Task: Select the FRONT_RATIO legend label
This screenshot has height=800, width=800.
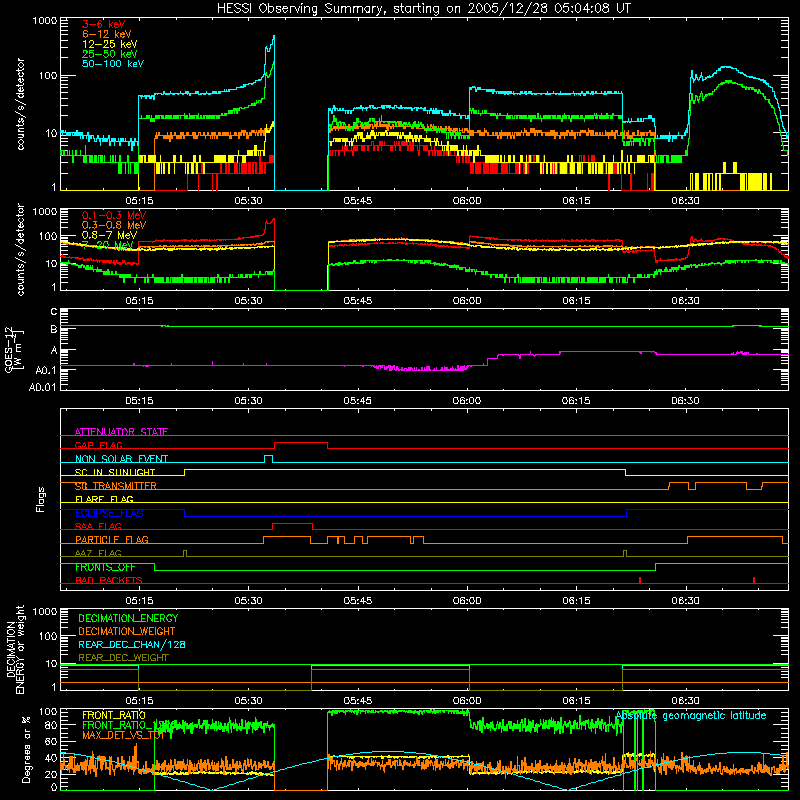Action: point(114,715)
